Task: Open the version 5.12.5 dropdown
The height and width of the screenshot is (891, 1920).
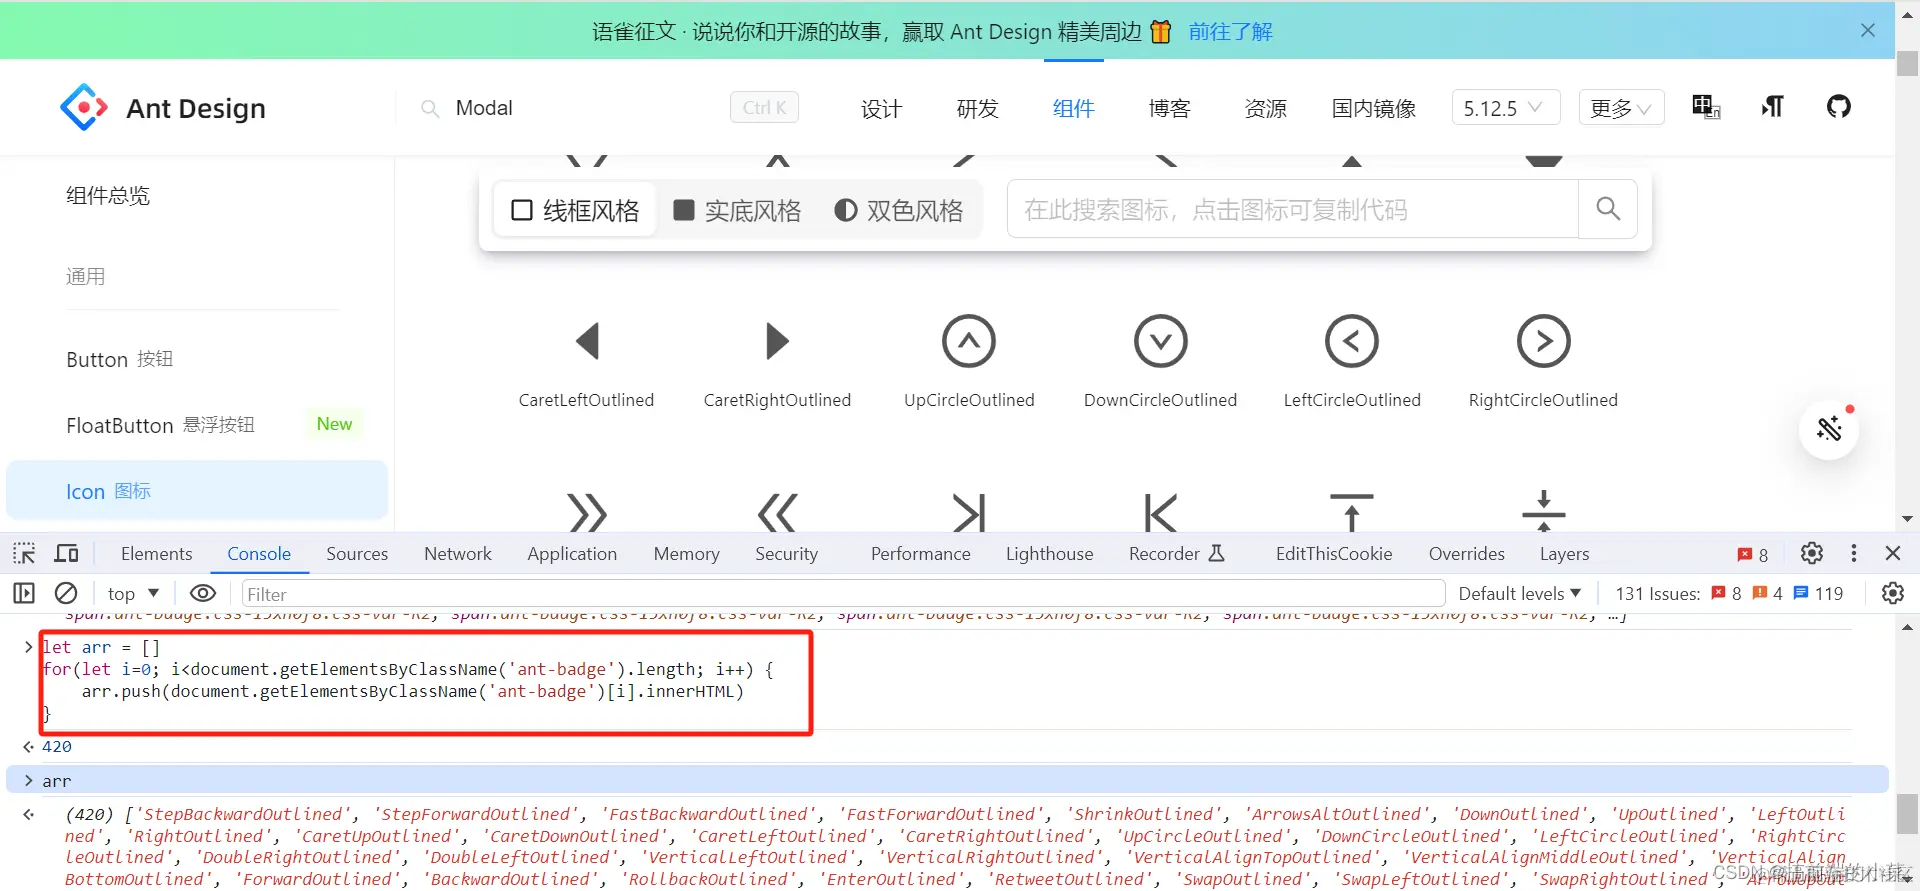Action: click(x=1505, y=107)
